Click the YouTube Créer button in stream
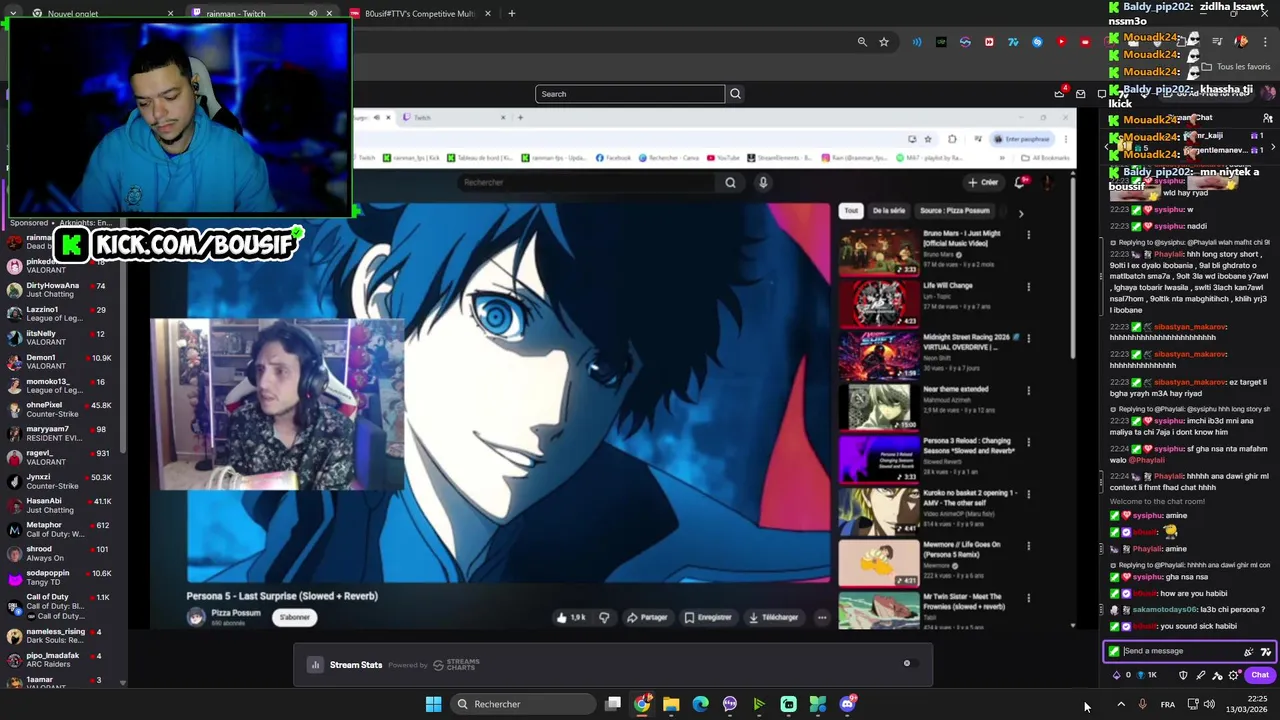The image size is (1280, 720). click(x=983, y=182)
